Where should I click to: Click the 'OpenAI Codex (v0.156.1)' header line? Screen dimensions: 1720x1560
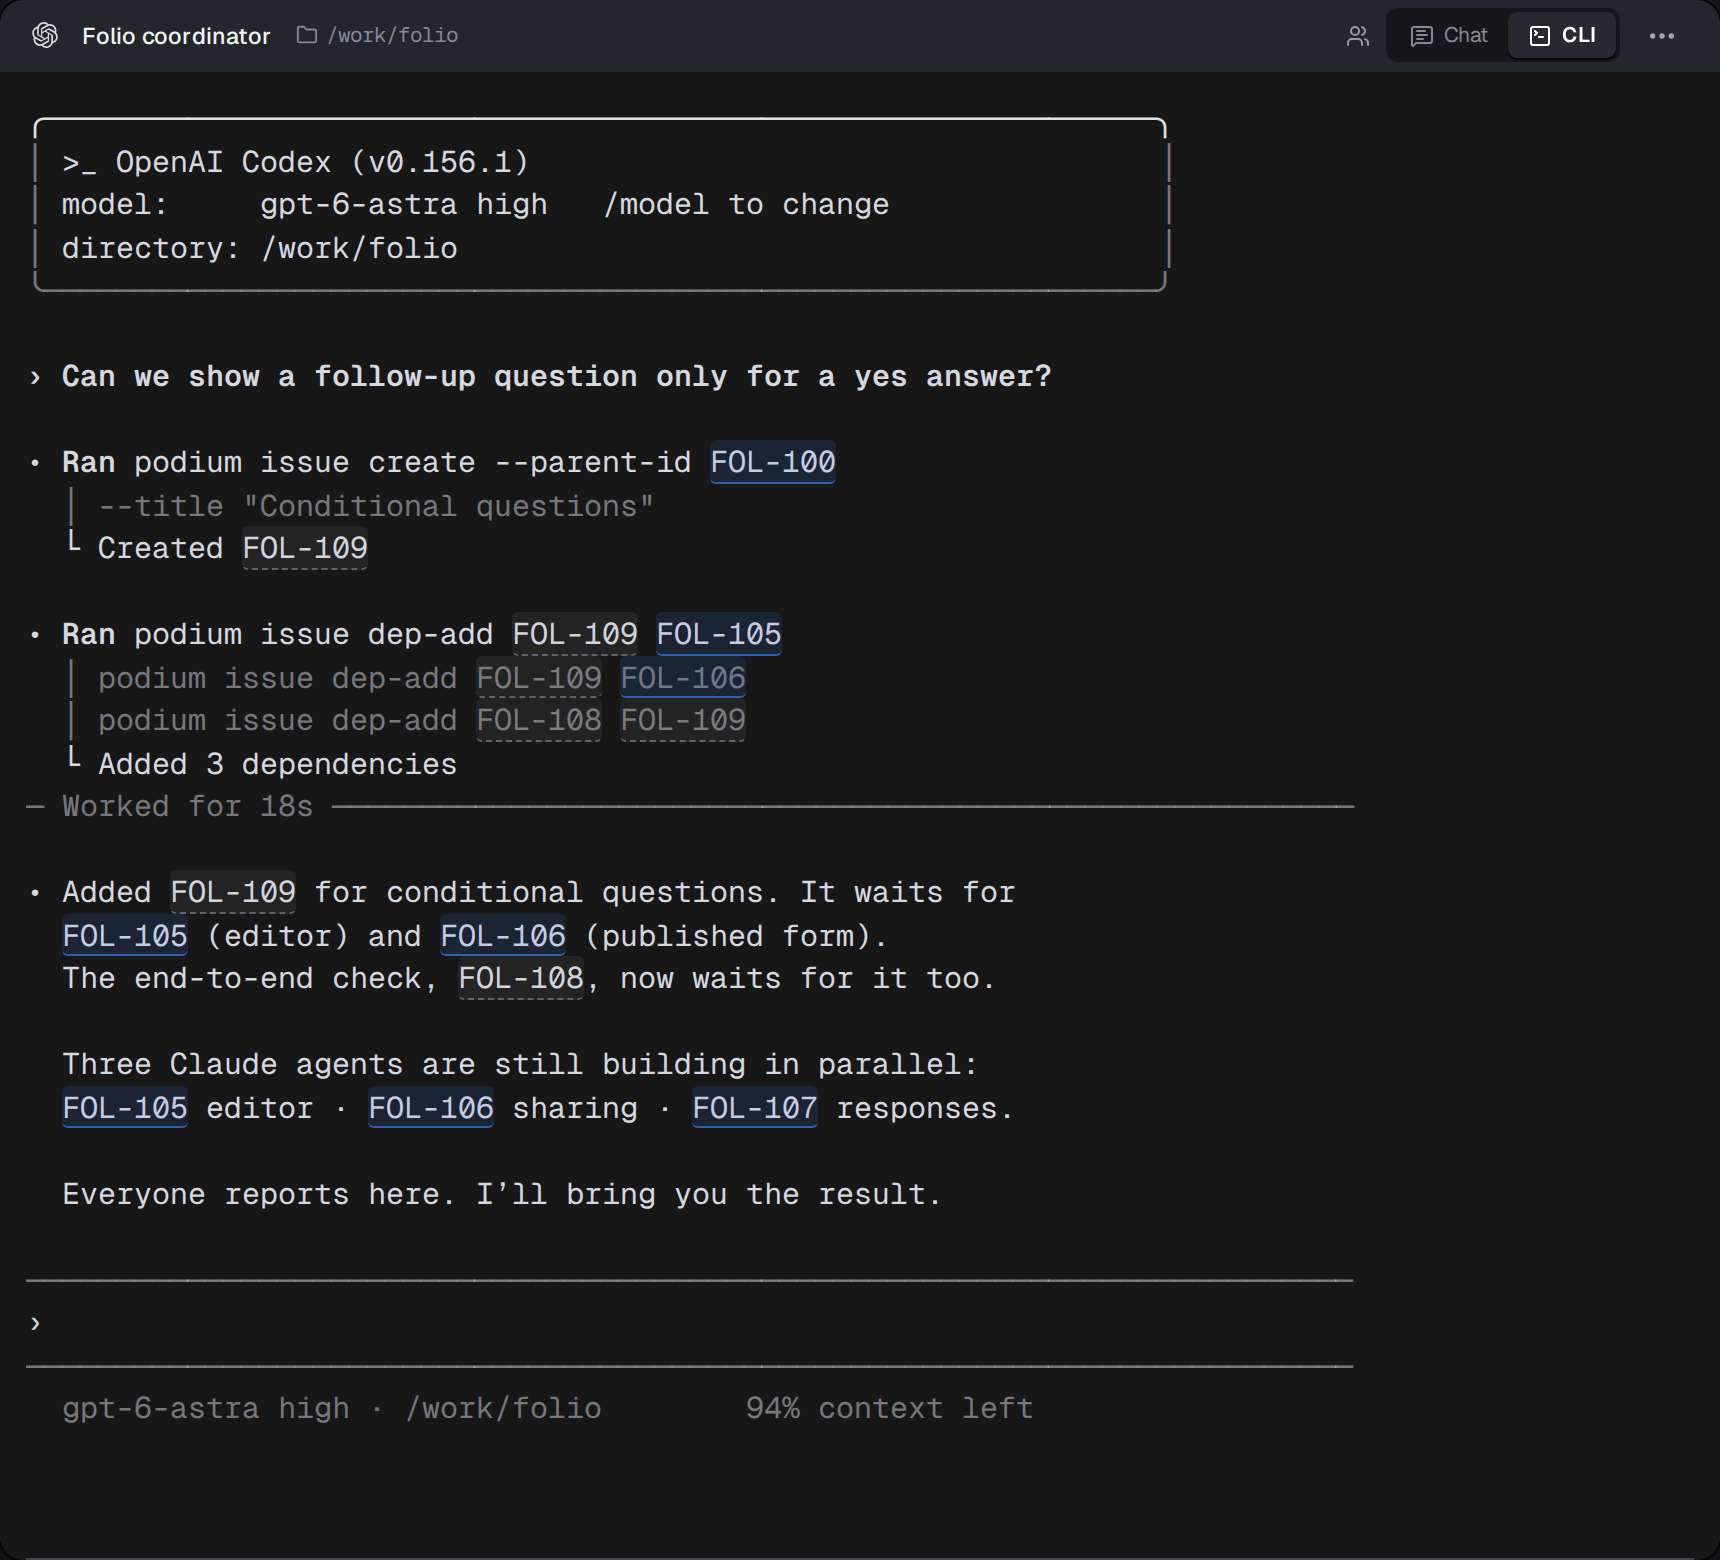click(295, 162)
